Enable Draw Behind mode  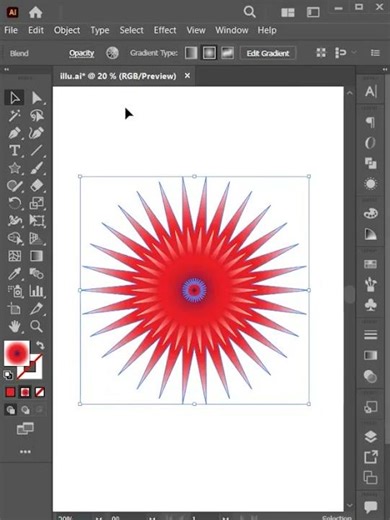[25, 410]
